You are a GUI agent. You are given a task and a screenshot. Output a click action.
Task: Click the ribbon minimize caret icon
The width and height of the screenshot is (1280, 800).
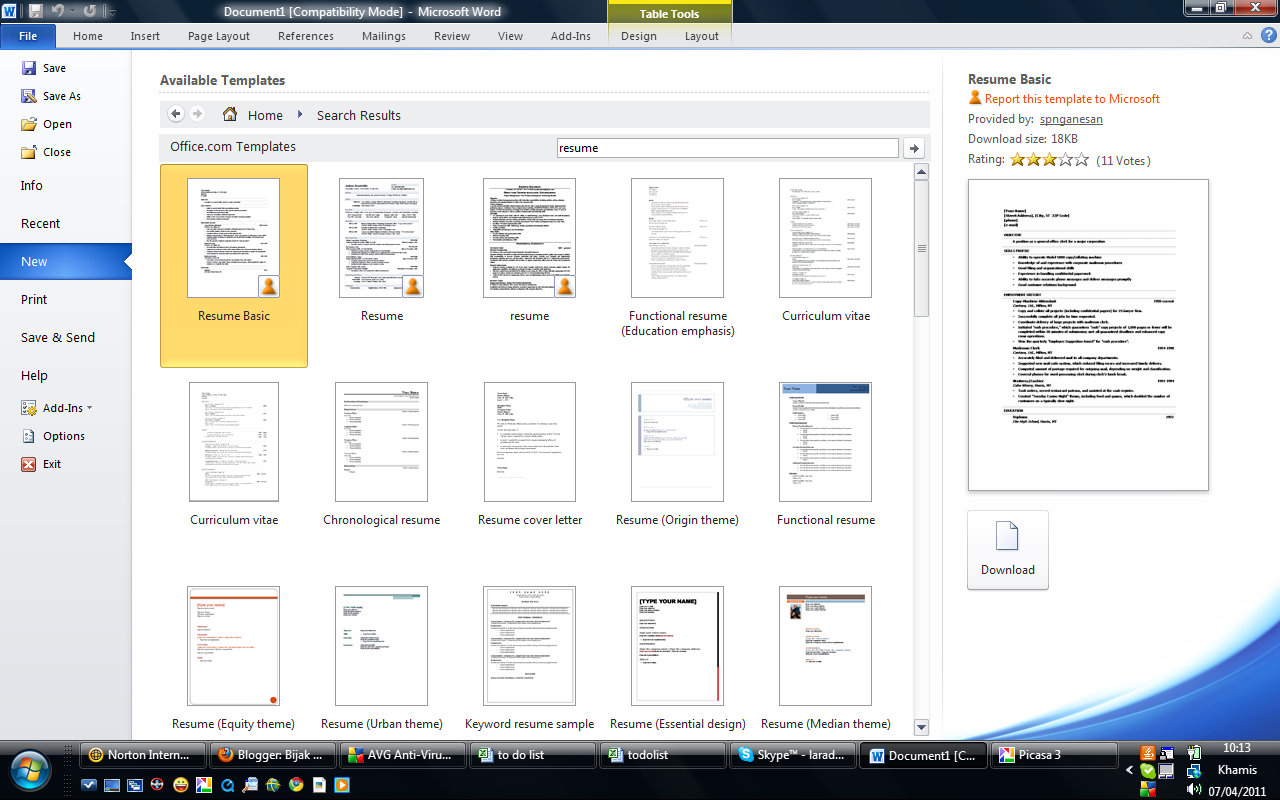1247,35
